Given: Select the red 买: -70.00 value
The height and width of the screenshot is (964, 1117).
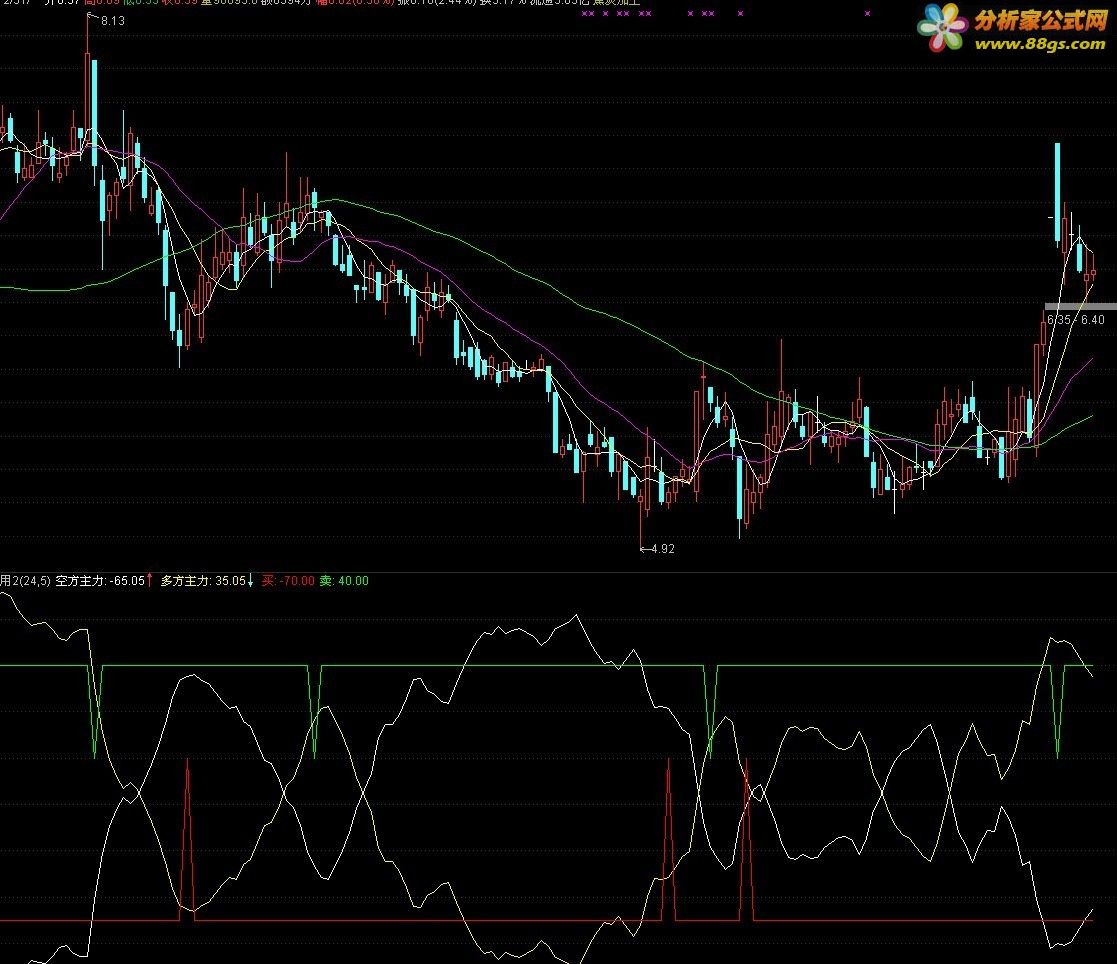Looking at the screenshot, I should (x=288, y=581).
